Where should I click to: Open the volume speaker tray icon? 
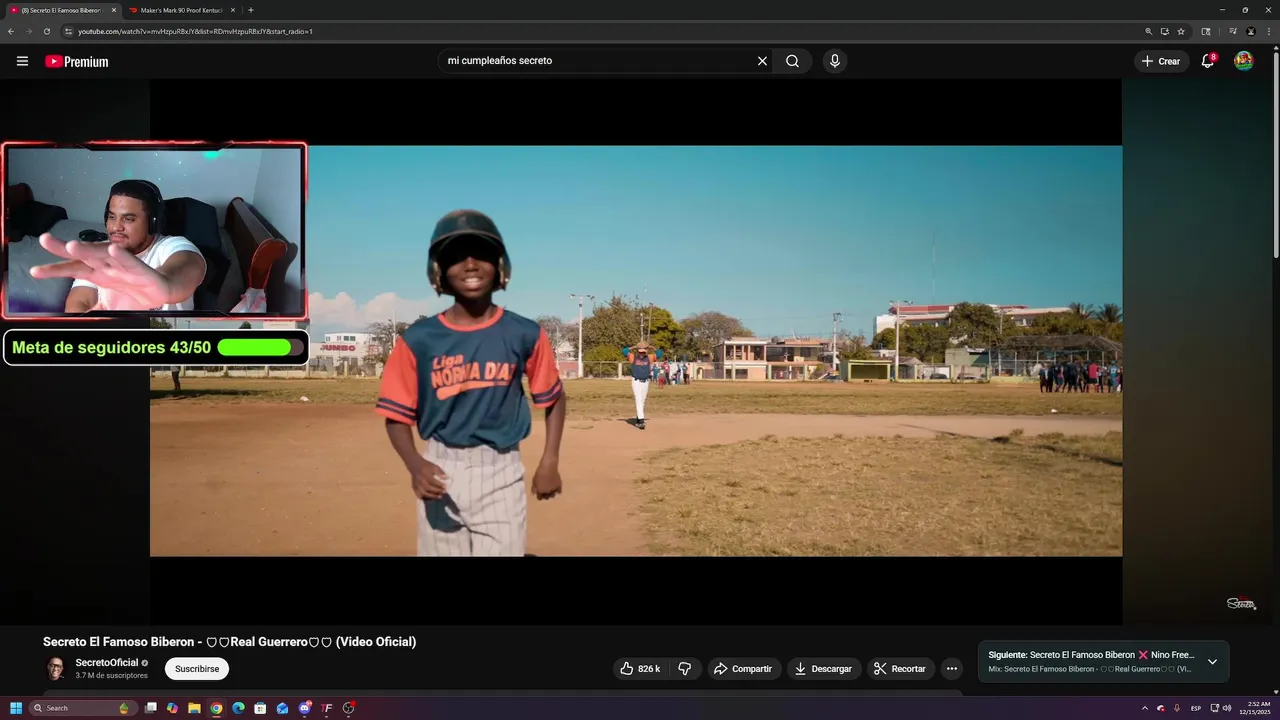[x=1227, y=708]
